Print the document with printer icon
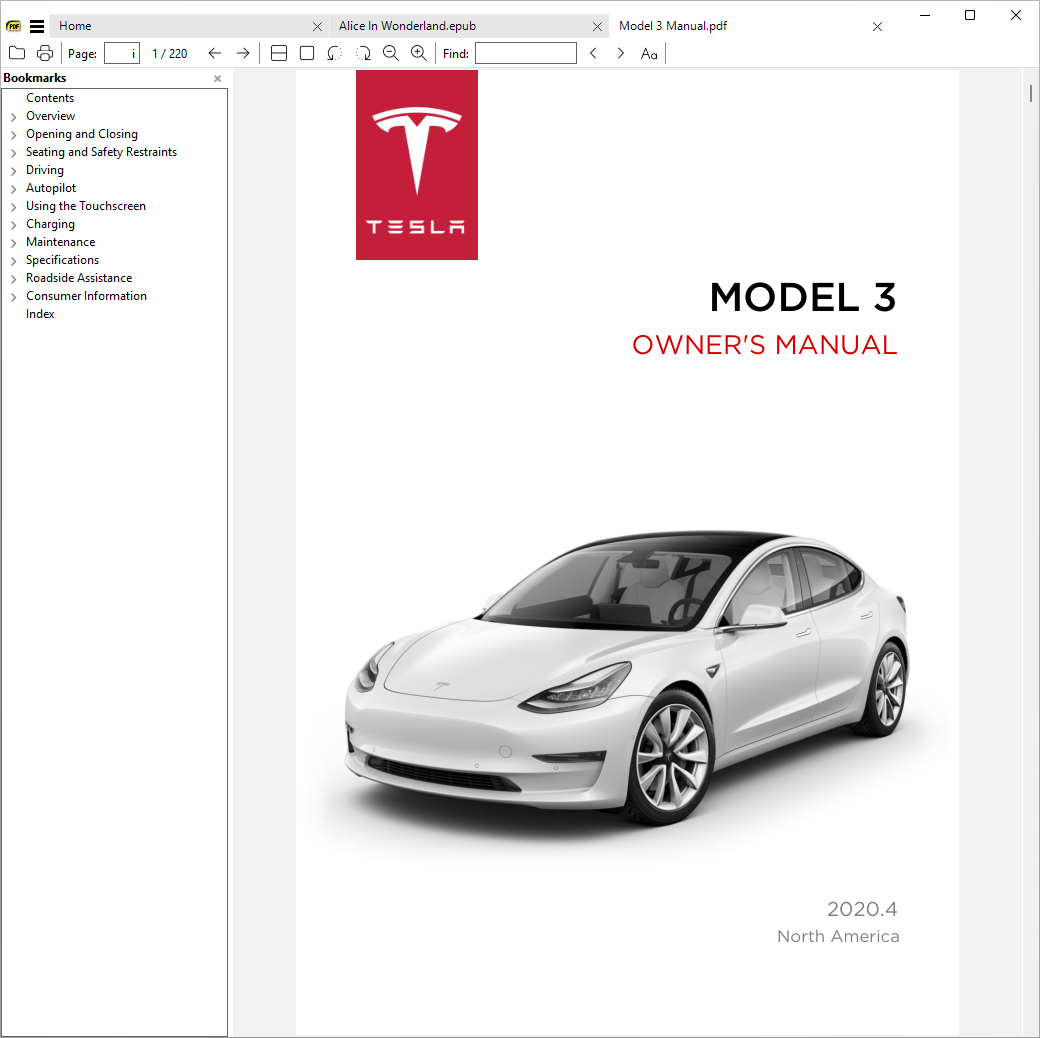 [x=45, y=53]
